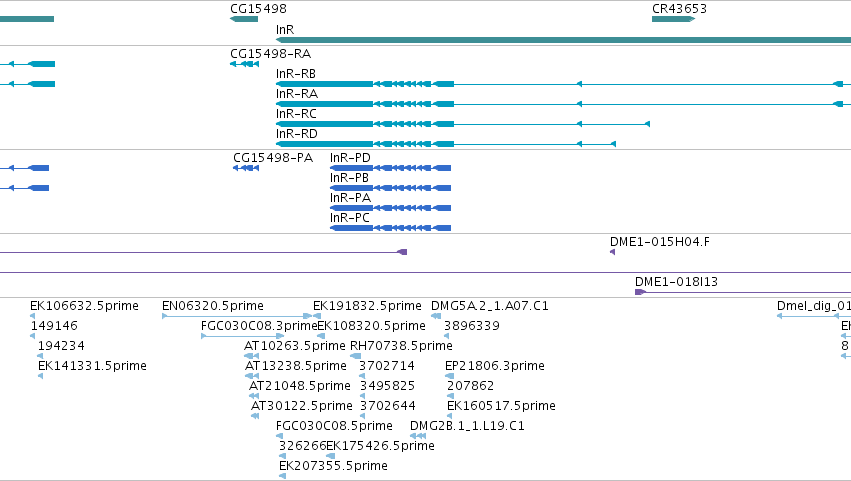The width and height of the screenshot is (851, 481).
Task: Select the InR-RB transcript label
Action: tap(296, 74)
